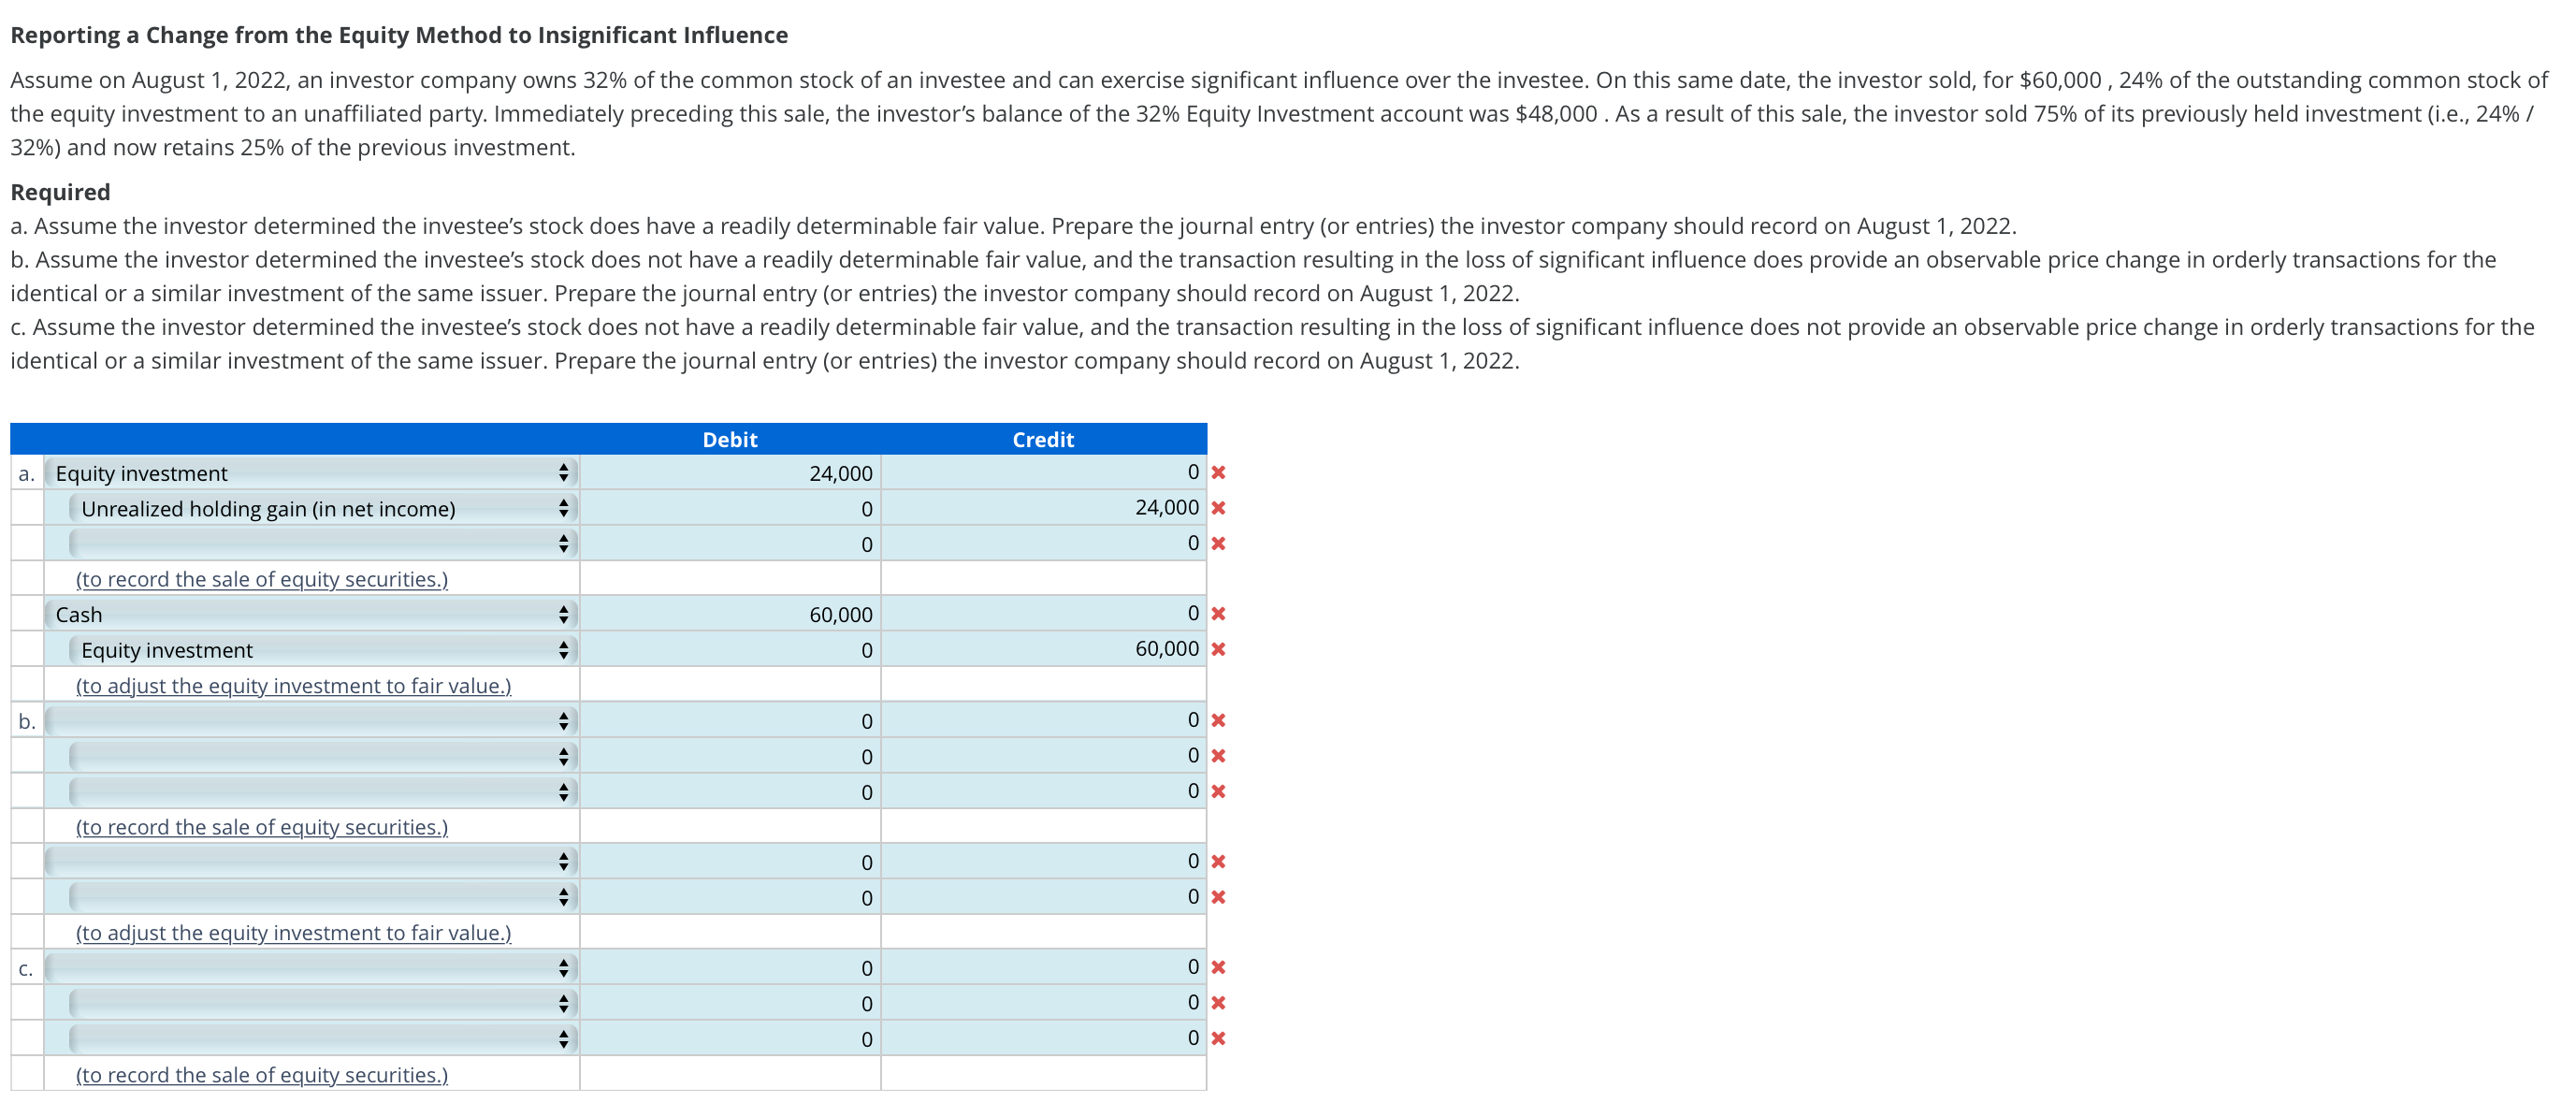Click the error mark beside the 60,000 Equity investment credit
Screen dimensions: 2576x1102
[1219, 649]
